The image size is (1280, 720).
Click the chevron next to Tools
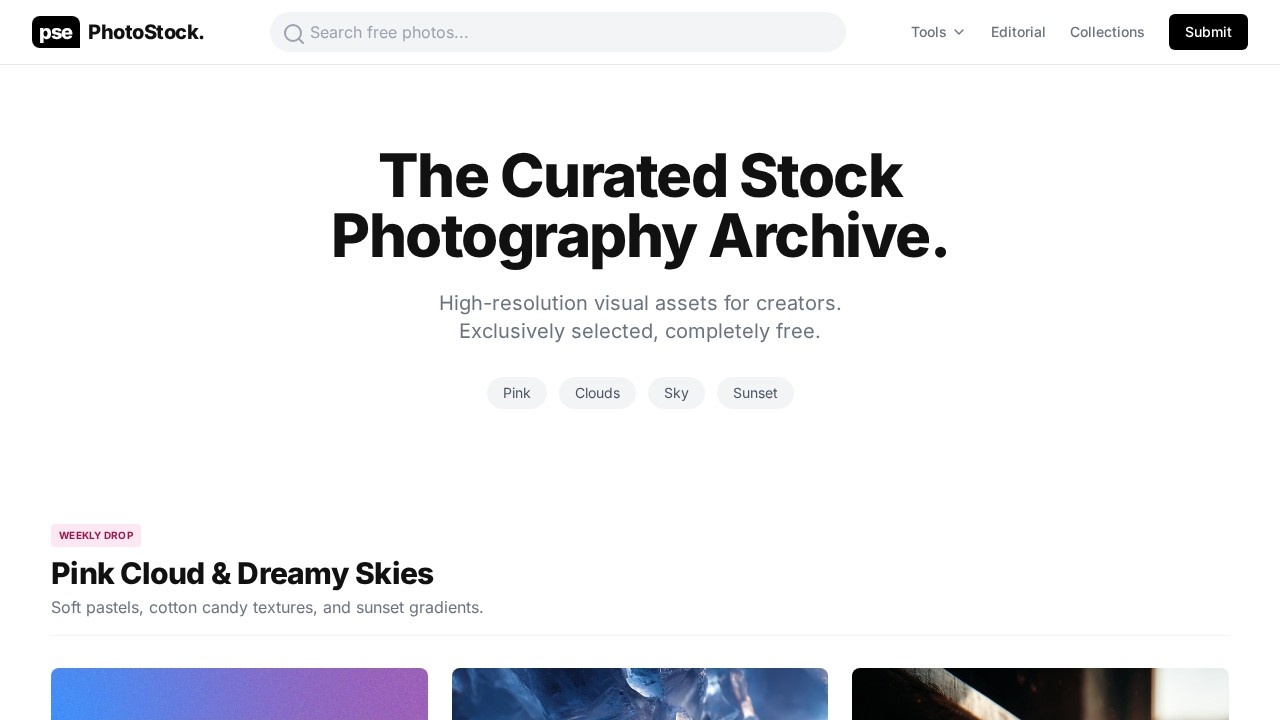coord(959,32)
